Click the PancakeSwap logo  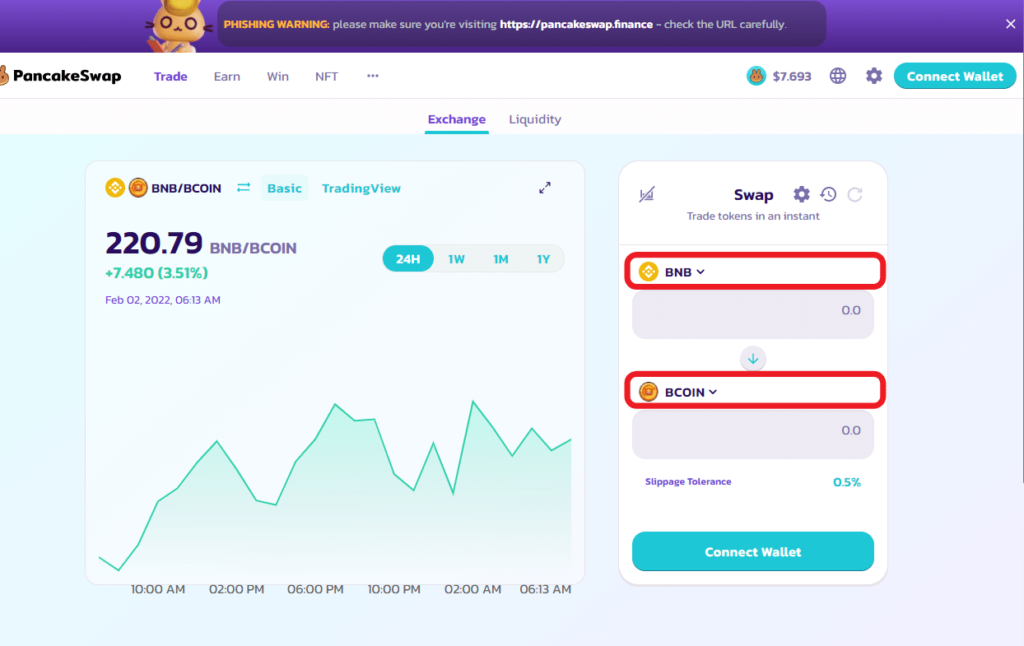(x=61, y=76)
